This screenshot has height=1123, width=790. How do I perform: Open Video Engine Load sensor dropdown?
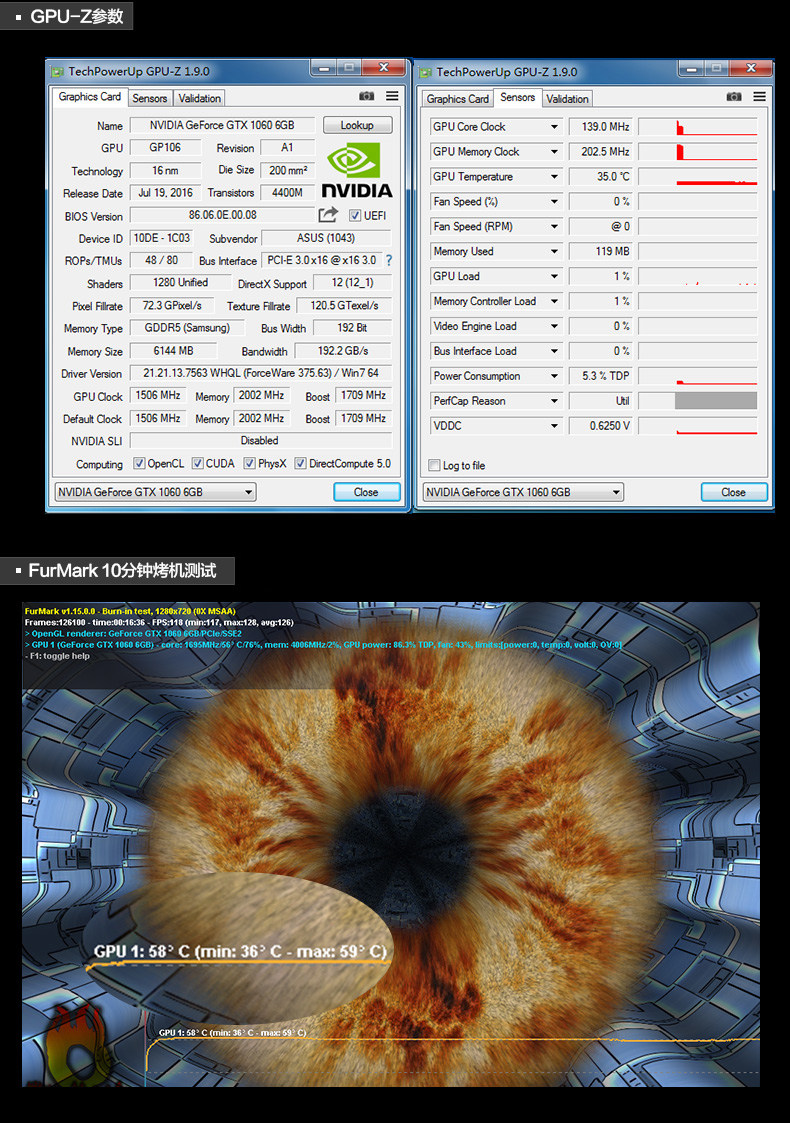coord(554,327)
